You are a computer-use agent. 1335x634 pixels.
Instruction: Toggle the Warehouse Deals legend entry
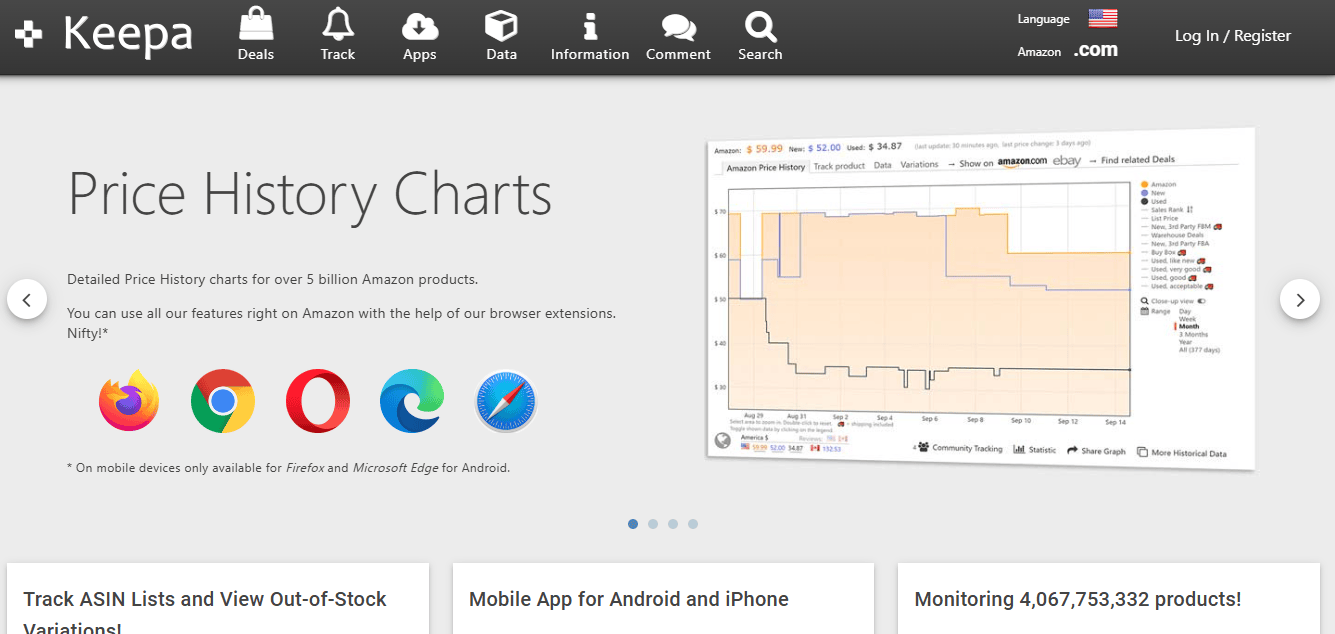1173,235
